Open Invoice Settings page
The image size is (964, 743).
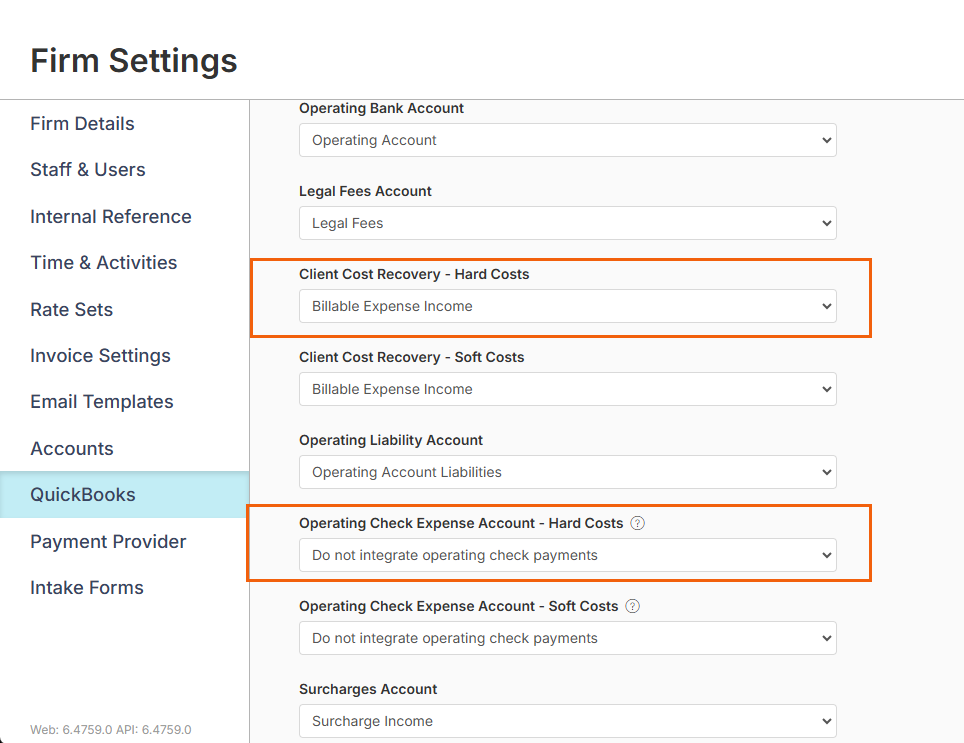tap(100, 355)
